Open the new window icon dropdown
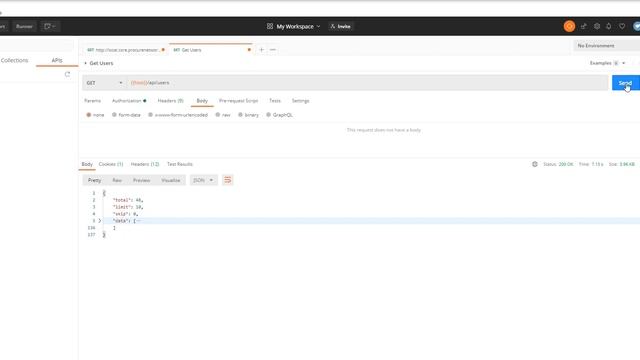The height and width of the screenshot is (360, 640). click(50, 27)
